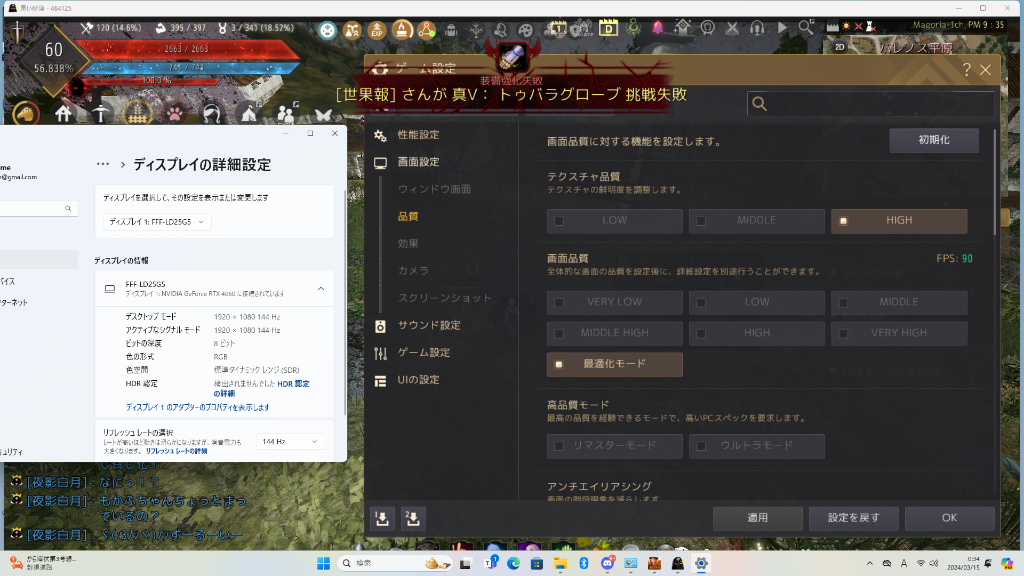
Task: Click the bare tree icon in top bar
Action: click(476, 30)
